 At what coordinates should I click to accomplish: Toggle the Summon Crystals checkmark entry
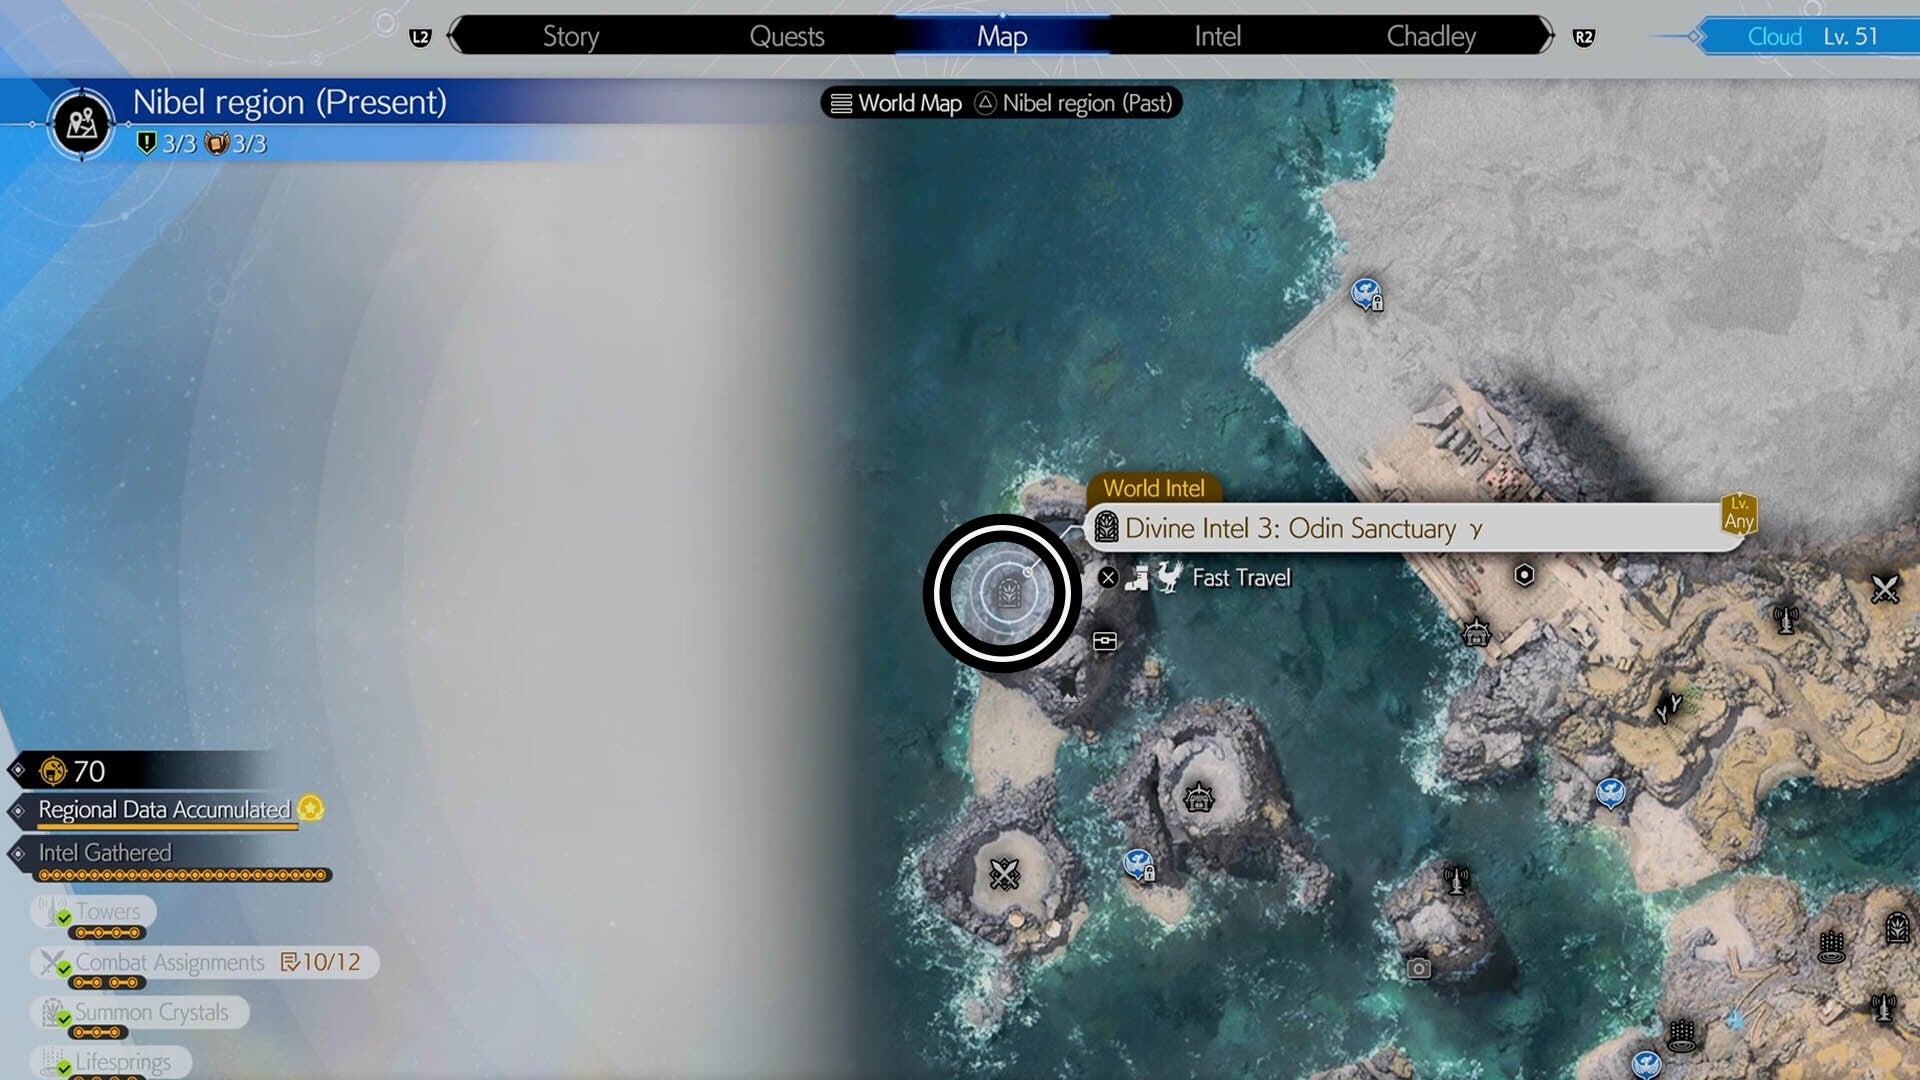(150, 1012)
